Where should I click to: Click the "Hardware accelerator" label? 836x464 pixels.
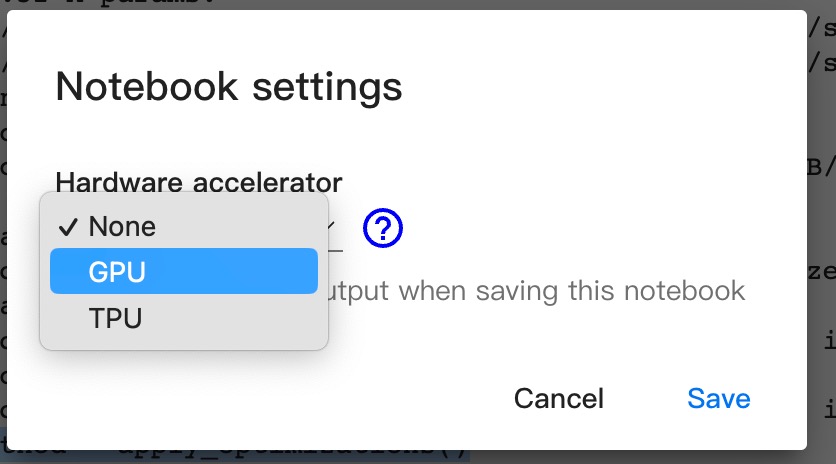pos(199,182)
